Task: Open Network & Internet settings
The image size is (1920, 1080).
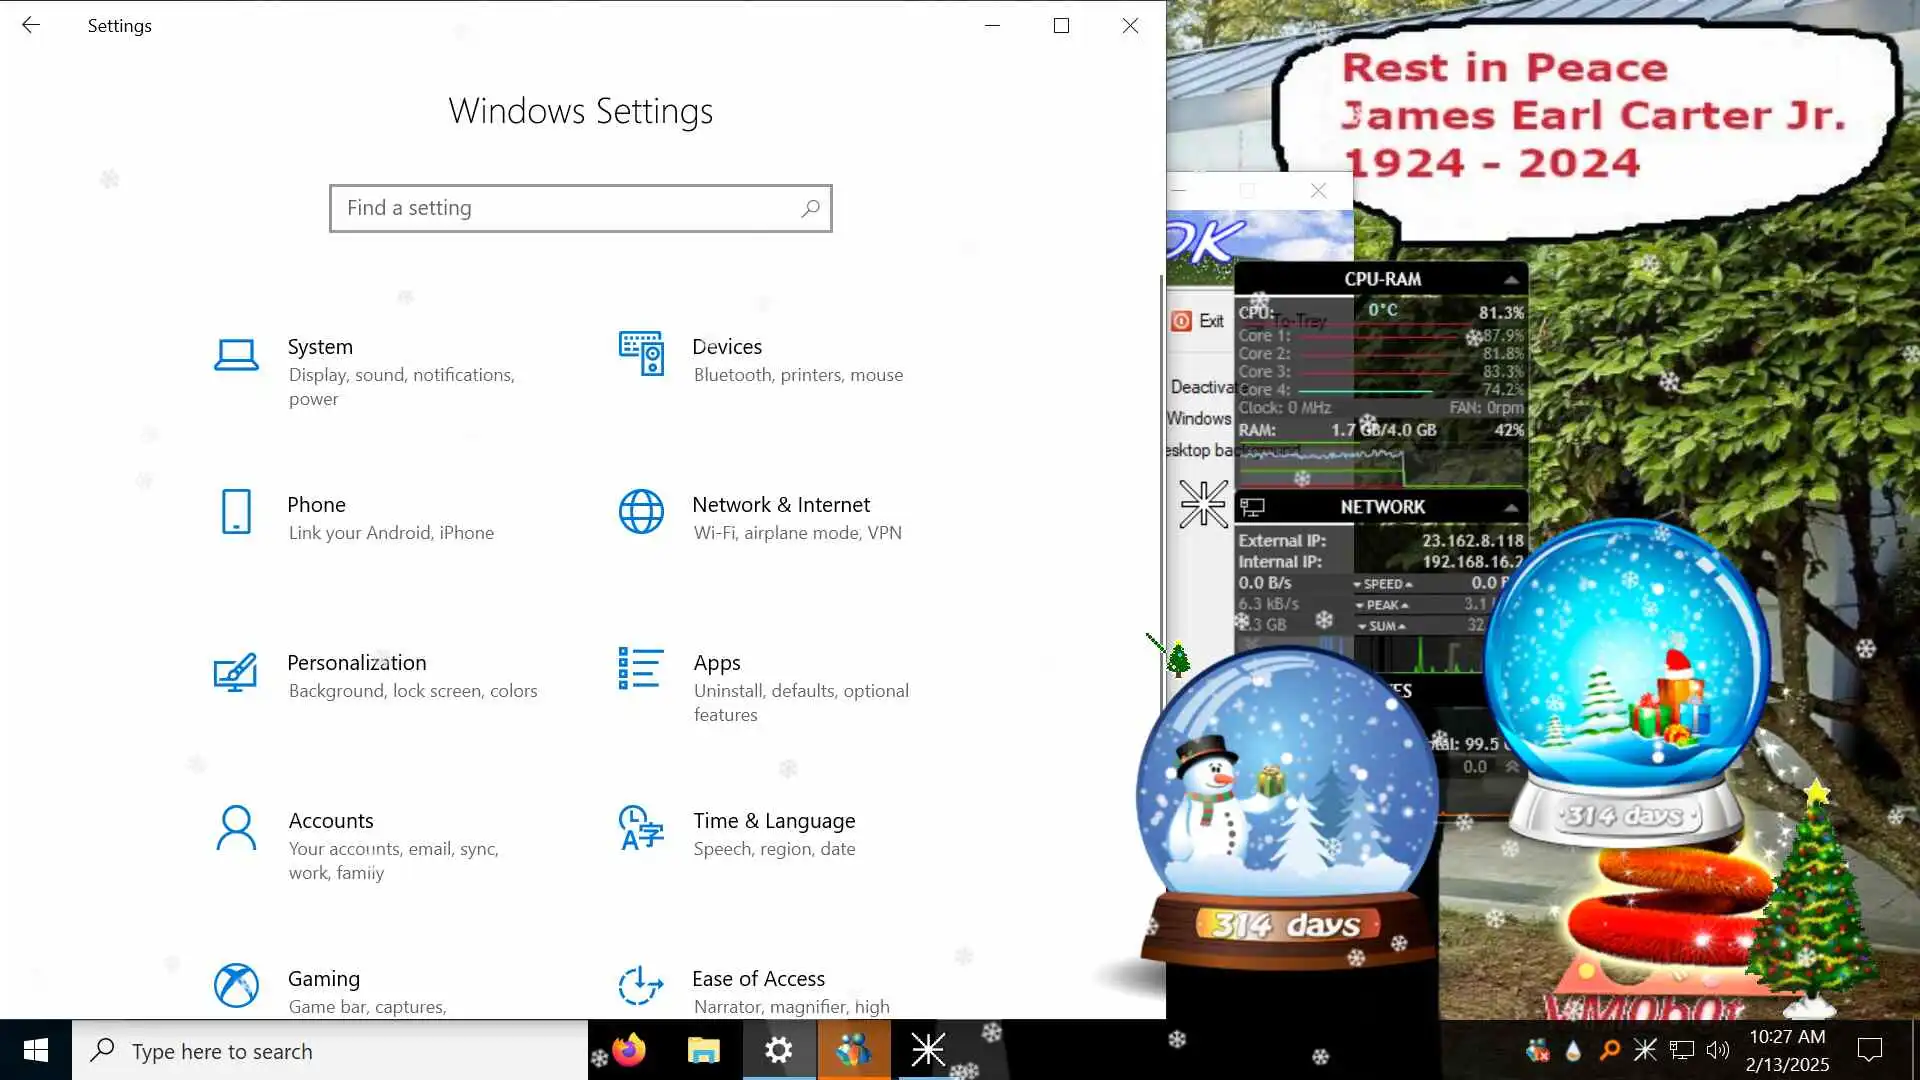Action: tap(781, 505)
